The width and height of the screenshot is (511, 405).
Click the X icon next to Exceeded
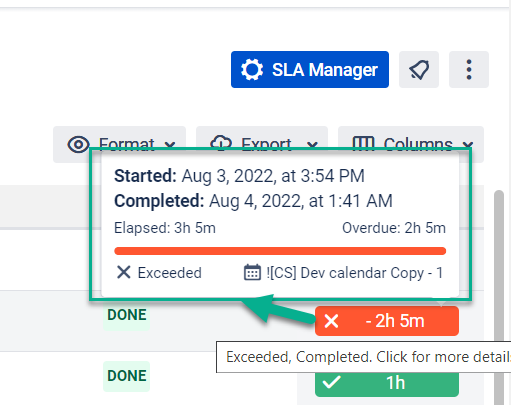click(124, 272)
